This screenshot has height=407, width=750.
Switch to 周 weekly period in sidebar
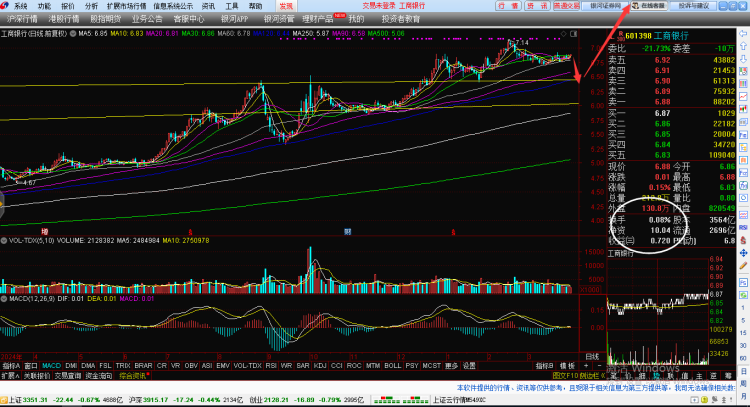743,383
